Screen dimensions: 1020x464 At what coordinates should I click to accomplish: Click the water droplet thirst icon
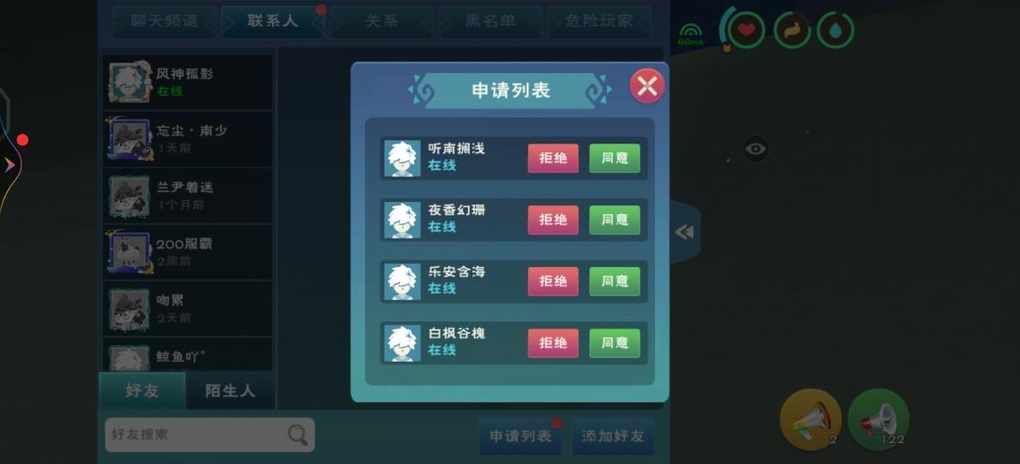[835, 30]
